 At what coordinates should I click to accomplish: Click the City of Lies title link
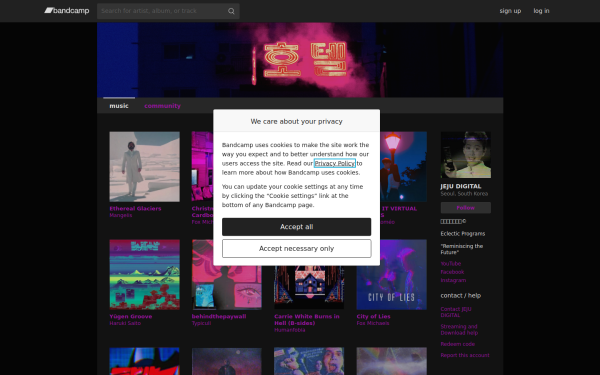pyautogui.click(x=373, y=316)
